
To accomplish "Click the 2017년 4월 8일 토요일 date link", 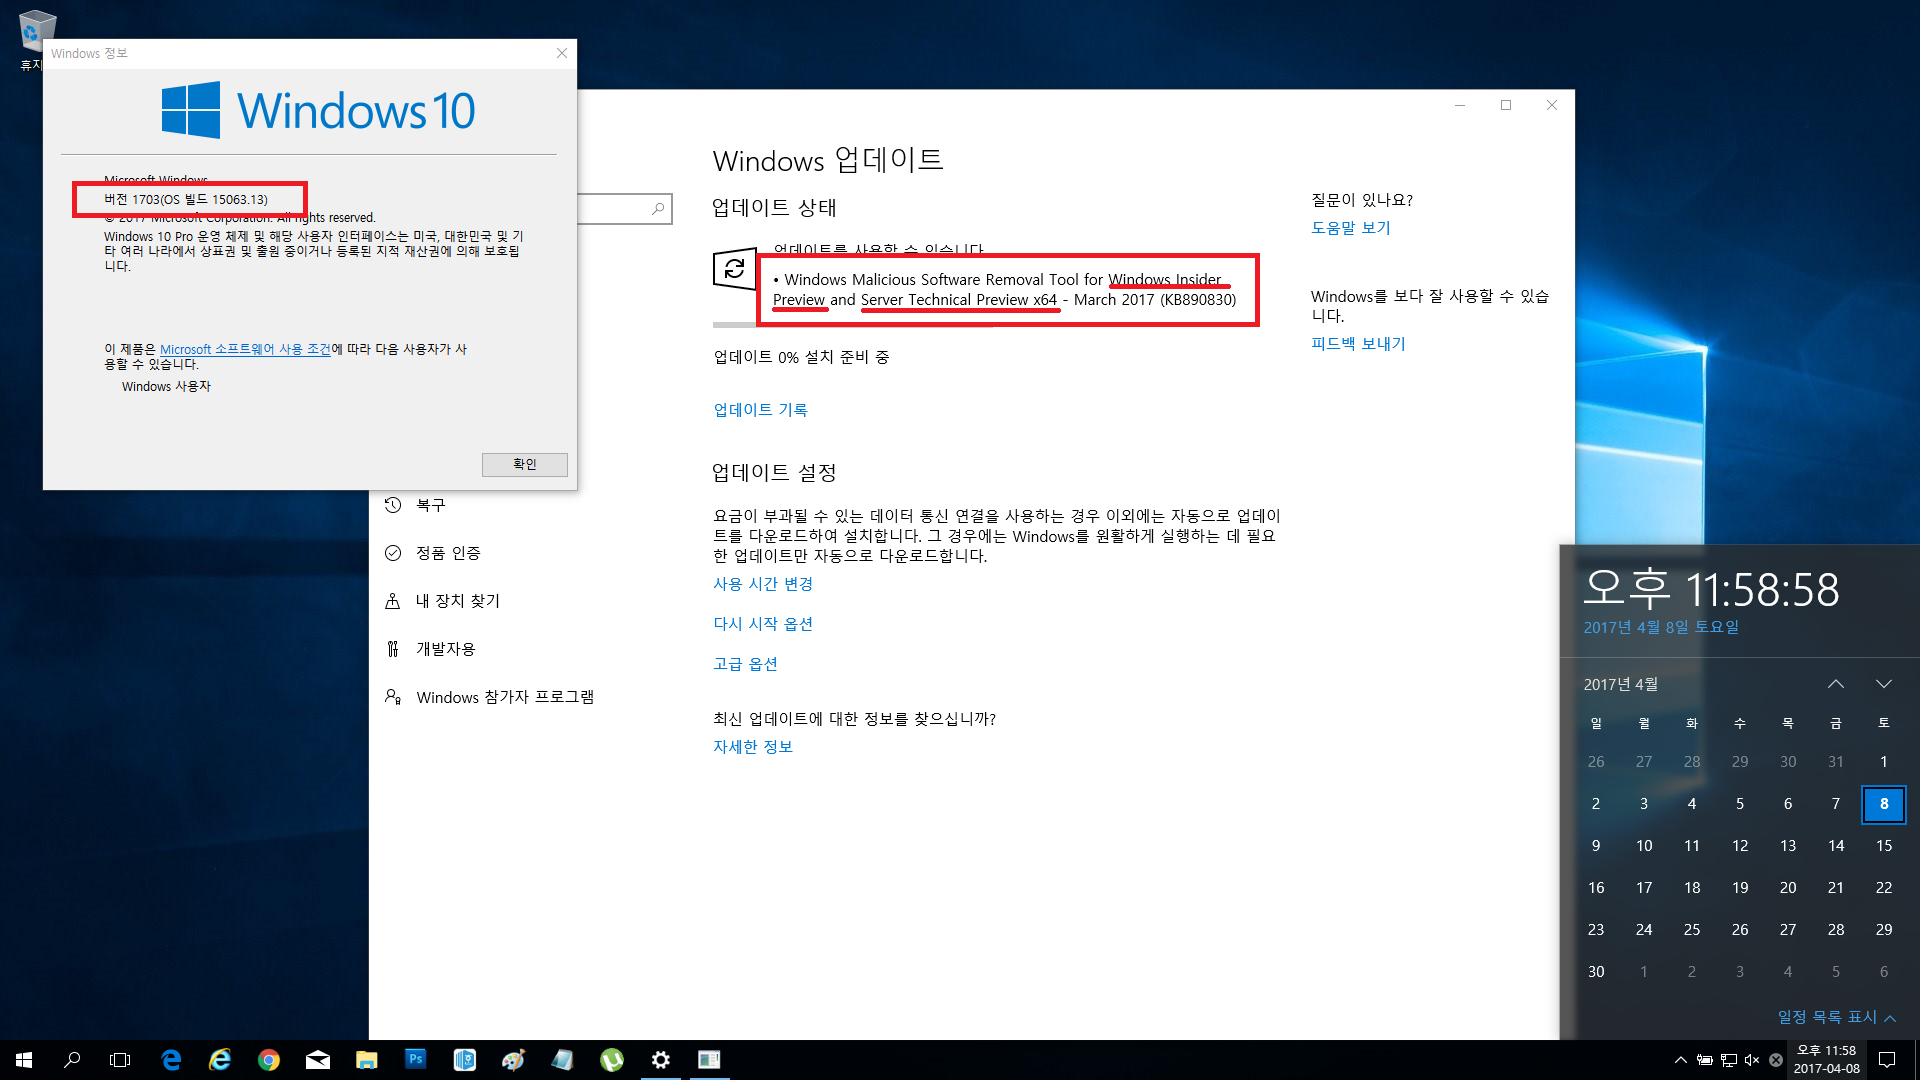I will tap(1661, 627).
